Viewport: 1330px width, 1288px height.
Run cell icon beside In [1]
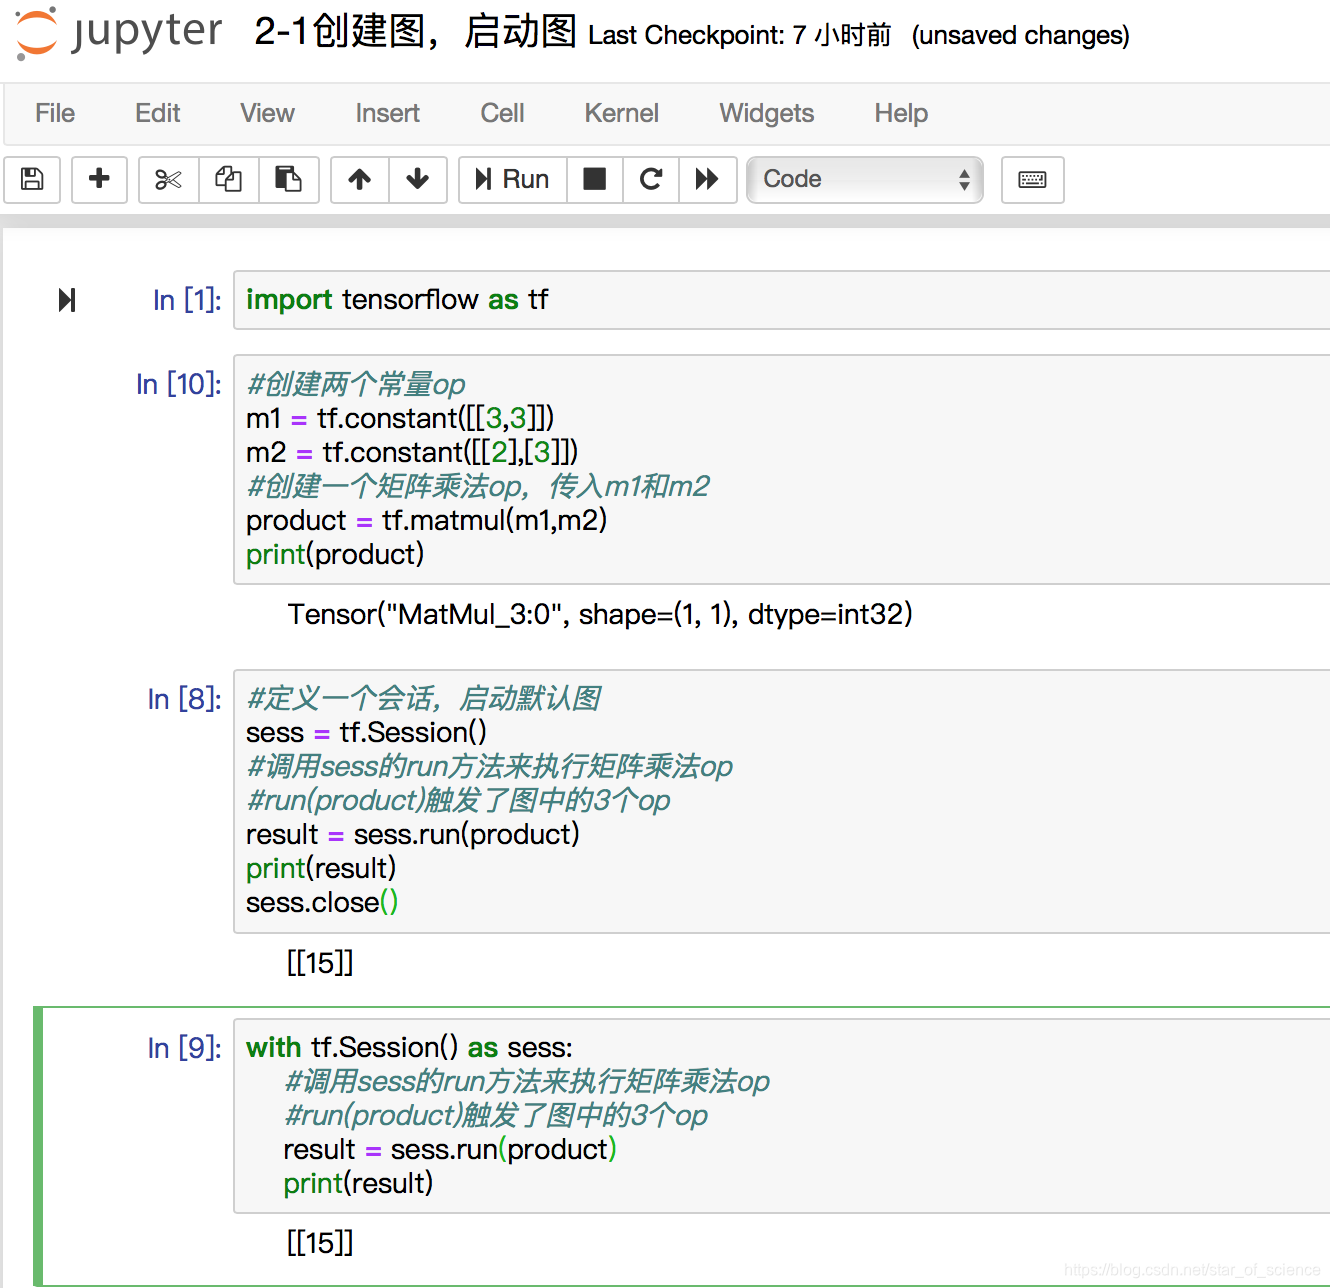tap(67, 300)
